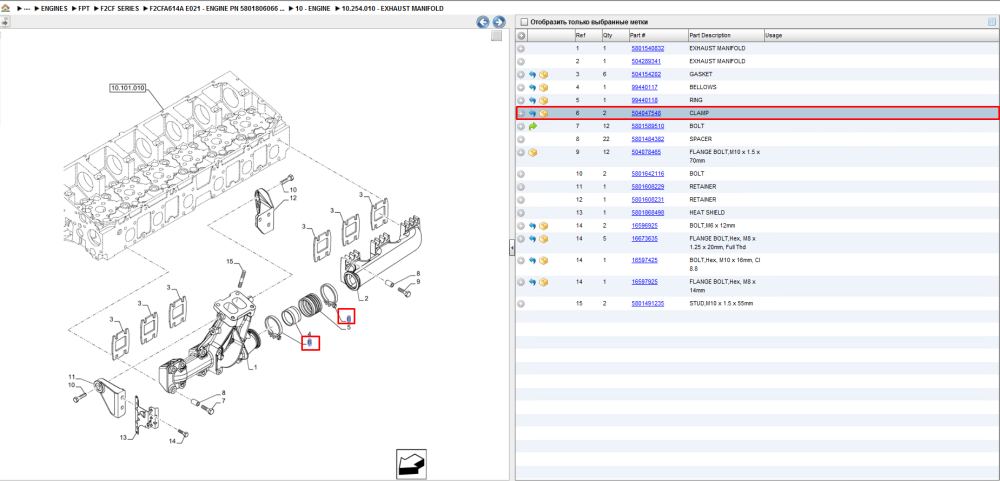Select the circle marker on ref 10 BOLT row
The width and height of the screenshot is (1000, 481).
click(521, 174)
